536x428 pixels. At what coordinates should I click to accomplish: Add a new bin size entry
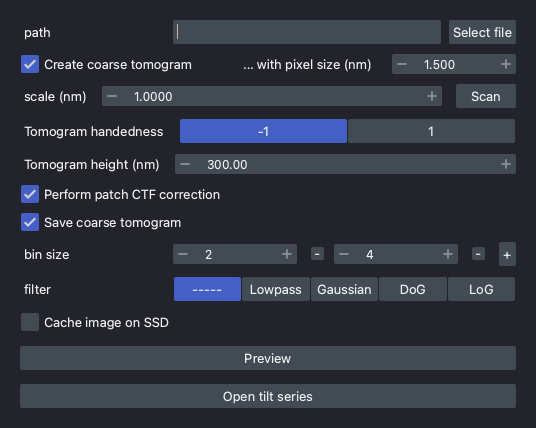(x=507, y=254)
